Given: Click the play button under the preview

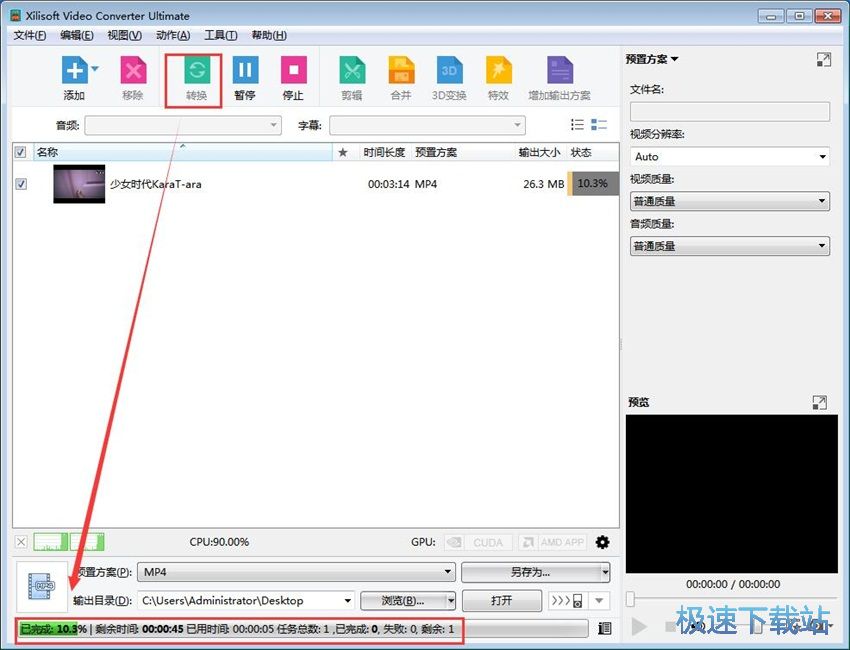Looking at the screenshot, I should (640, 627).
